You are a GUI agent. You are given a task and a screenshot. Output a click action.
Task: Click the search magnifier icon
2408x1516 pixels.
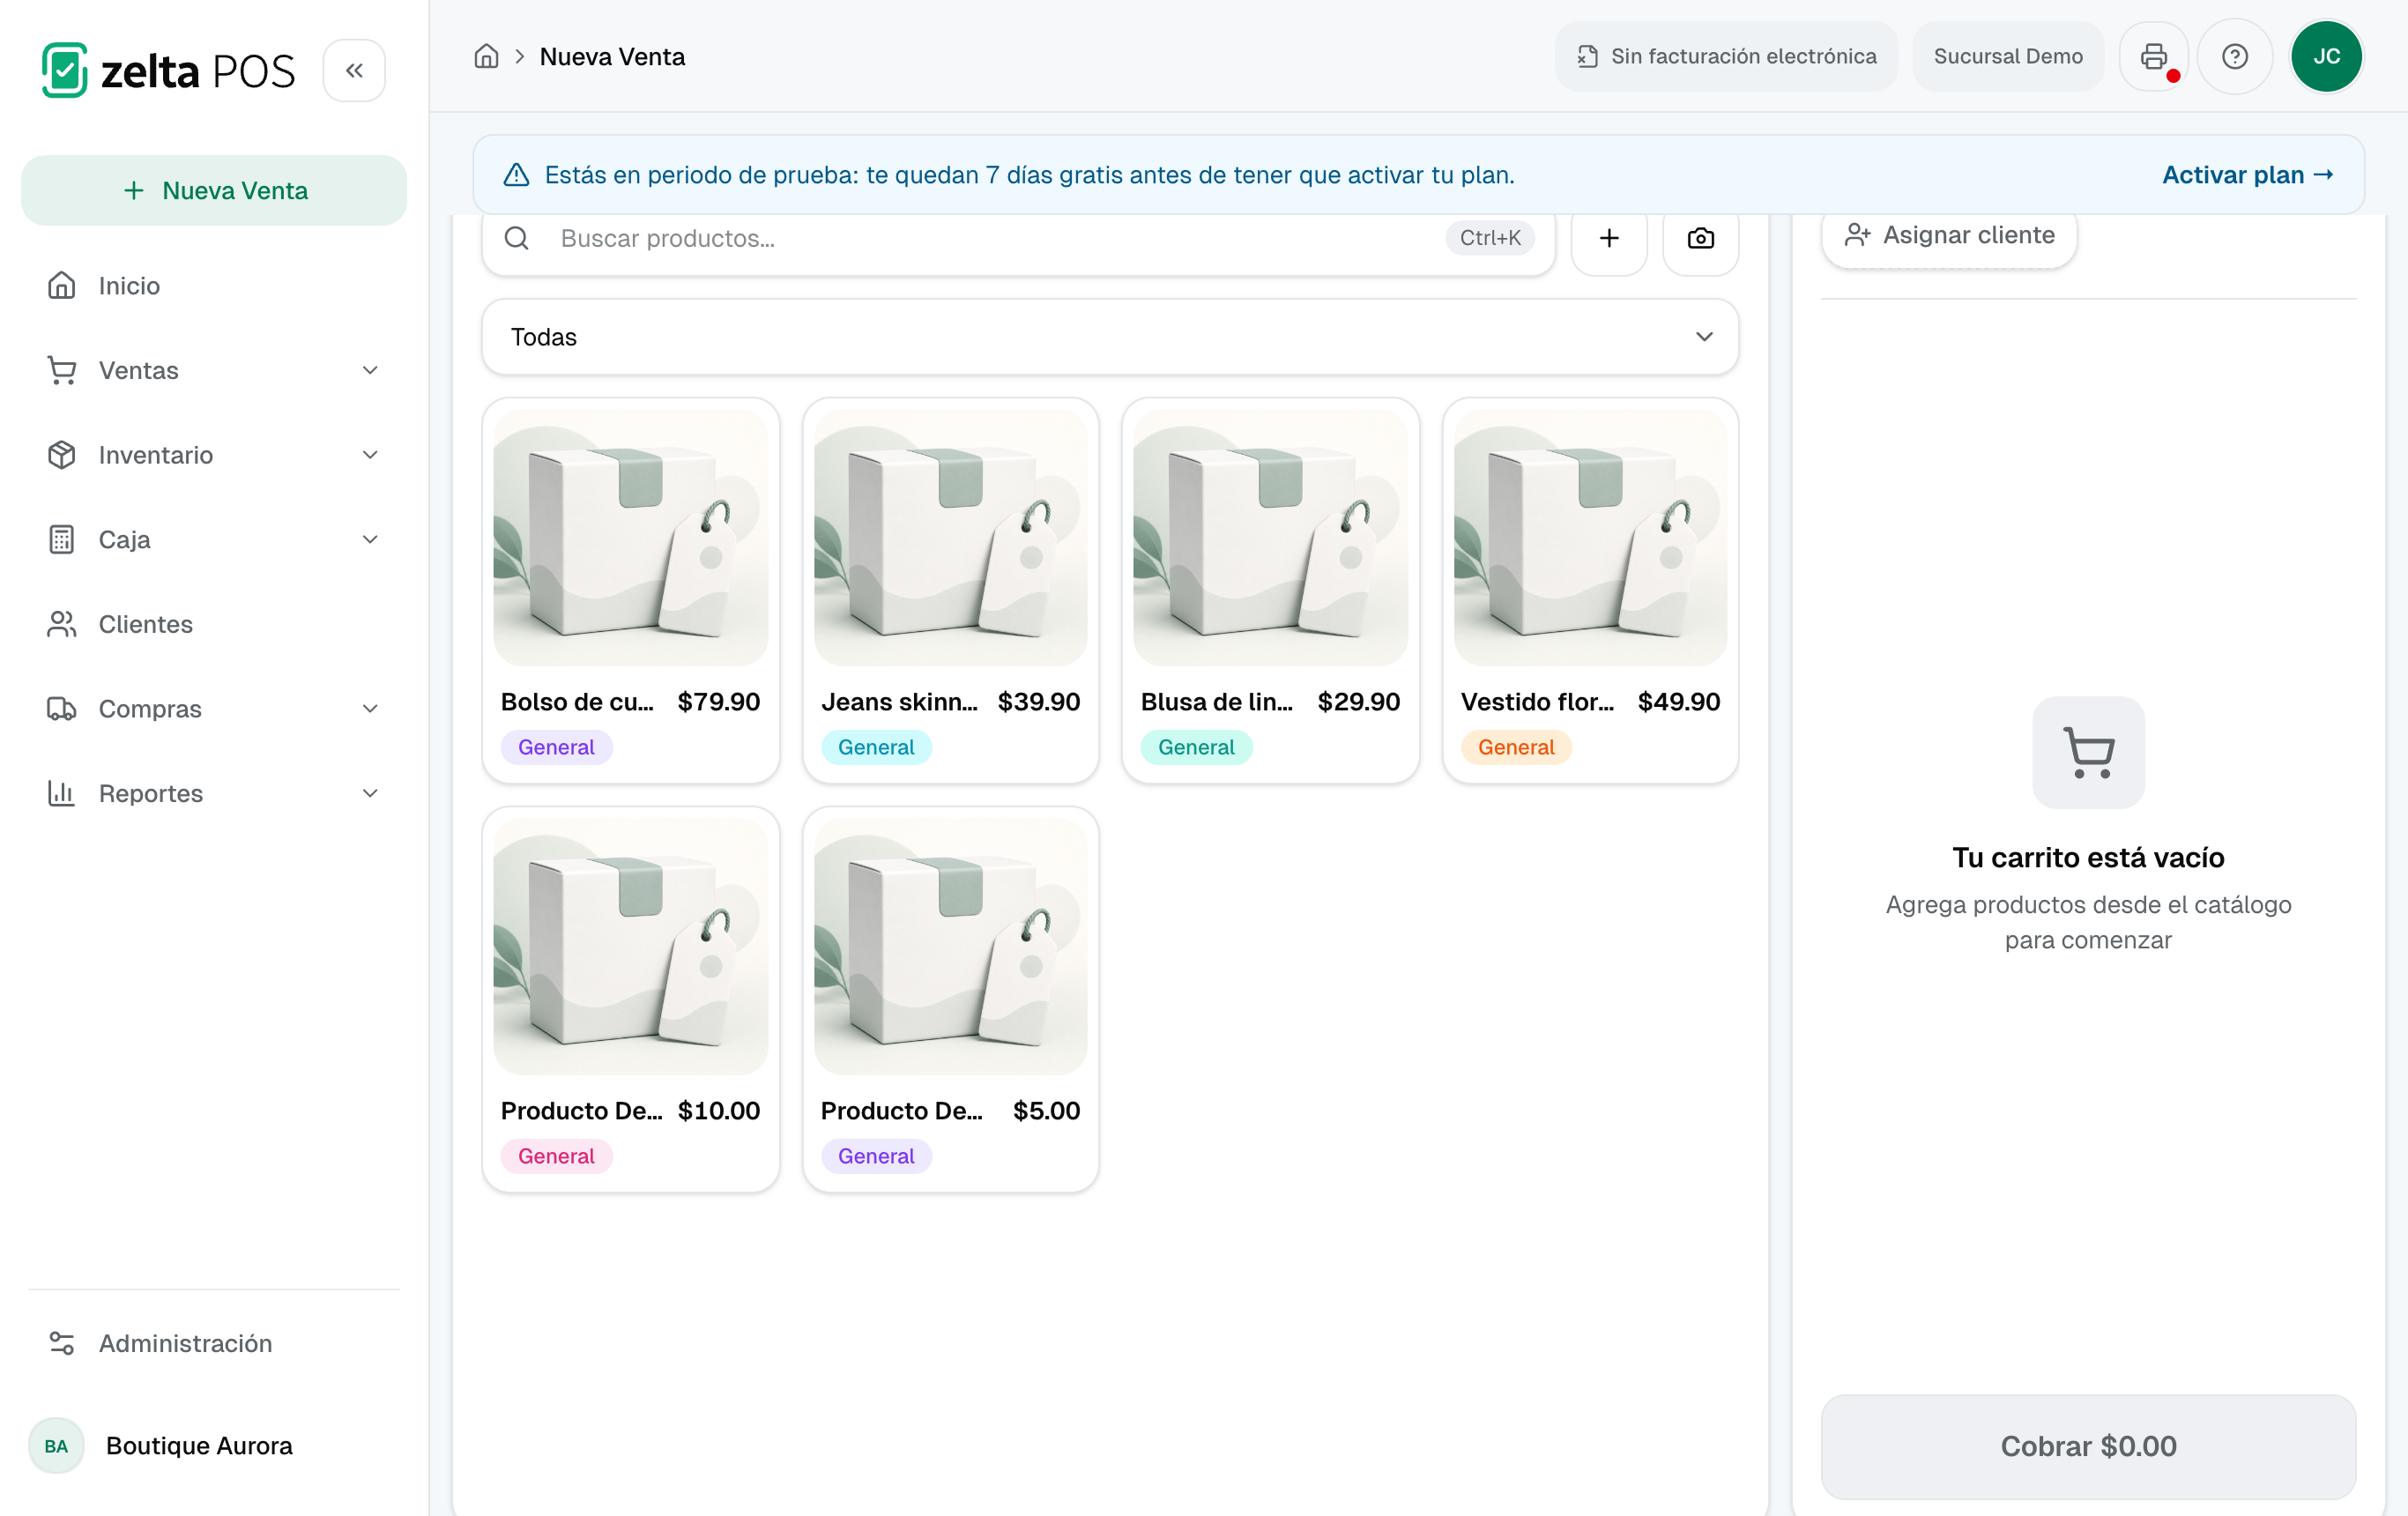[x=516, y=238]
